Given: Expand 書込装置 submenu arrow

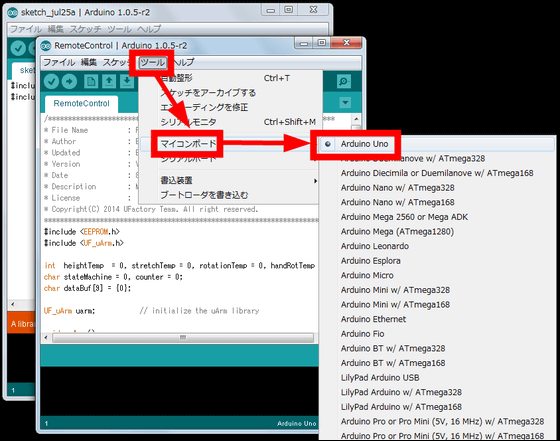Looking at the screenshot, I should point(315,181).
